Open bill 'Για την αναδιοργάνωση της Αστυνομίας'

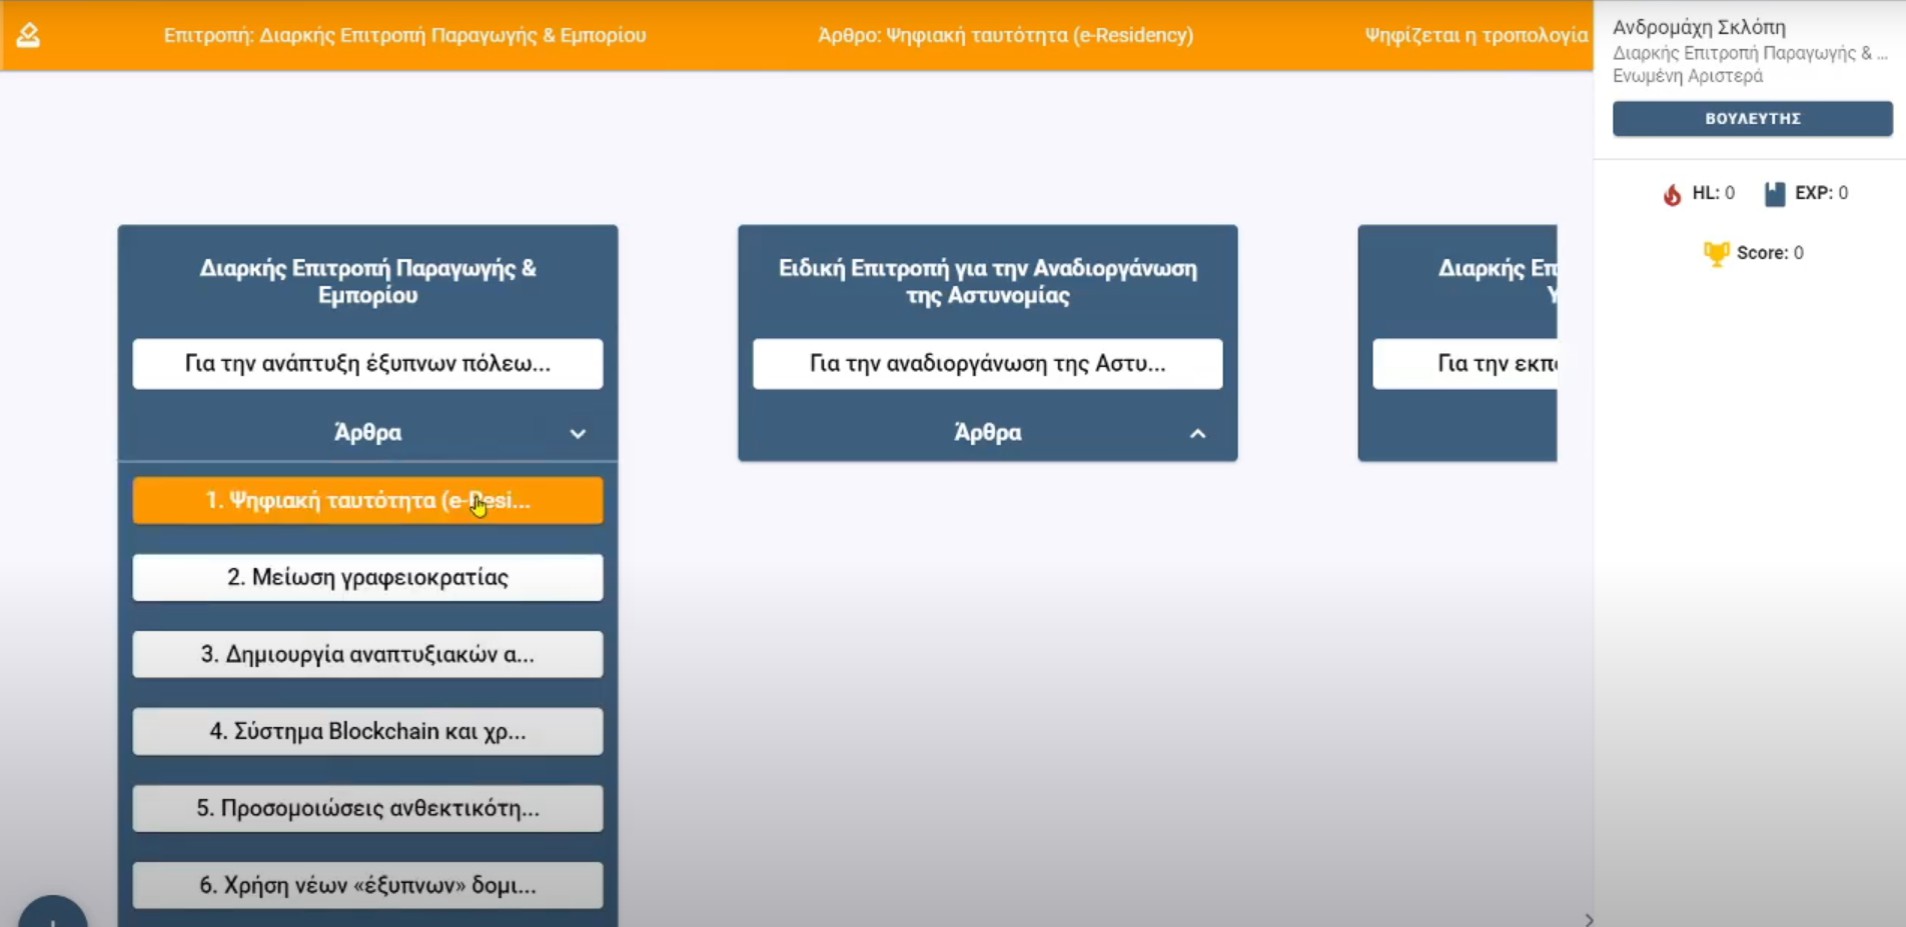[987, 363]
